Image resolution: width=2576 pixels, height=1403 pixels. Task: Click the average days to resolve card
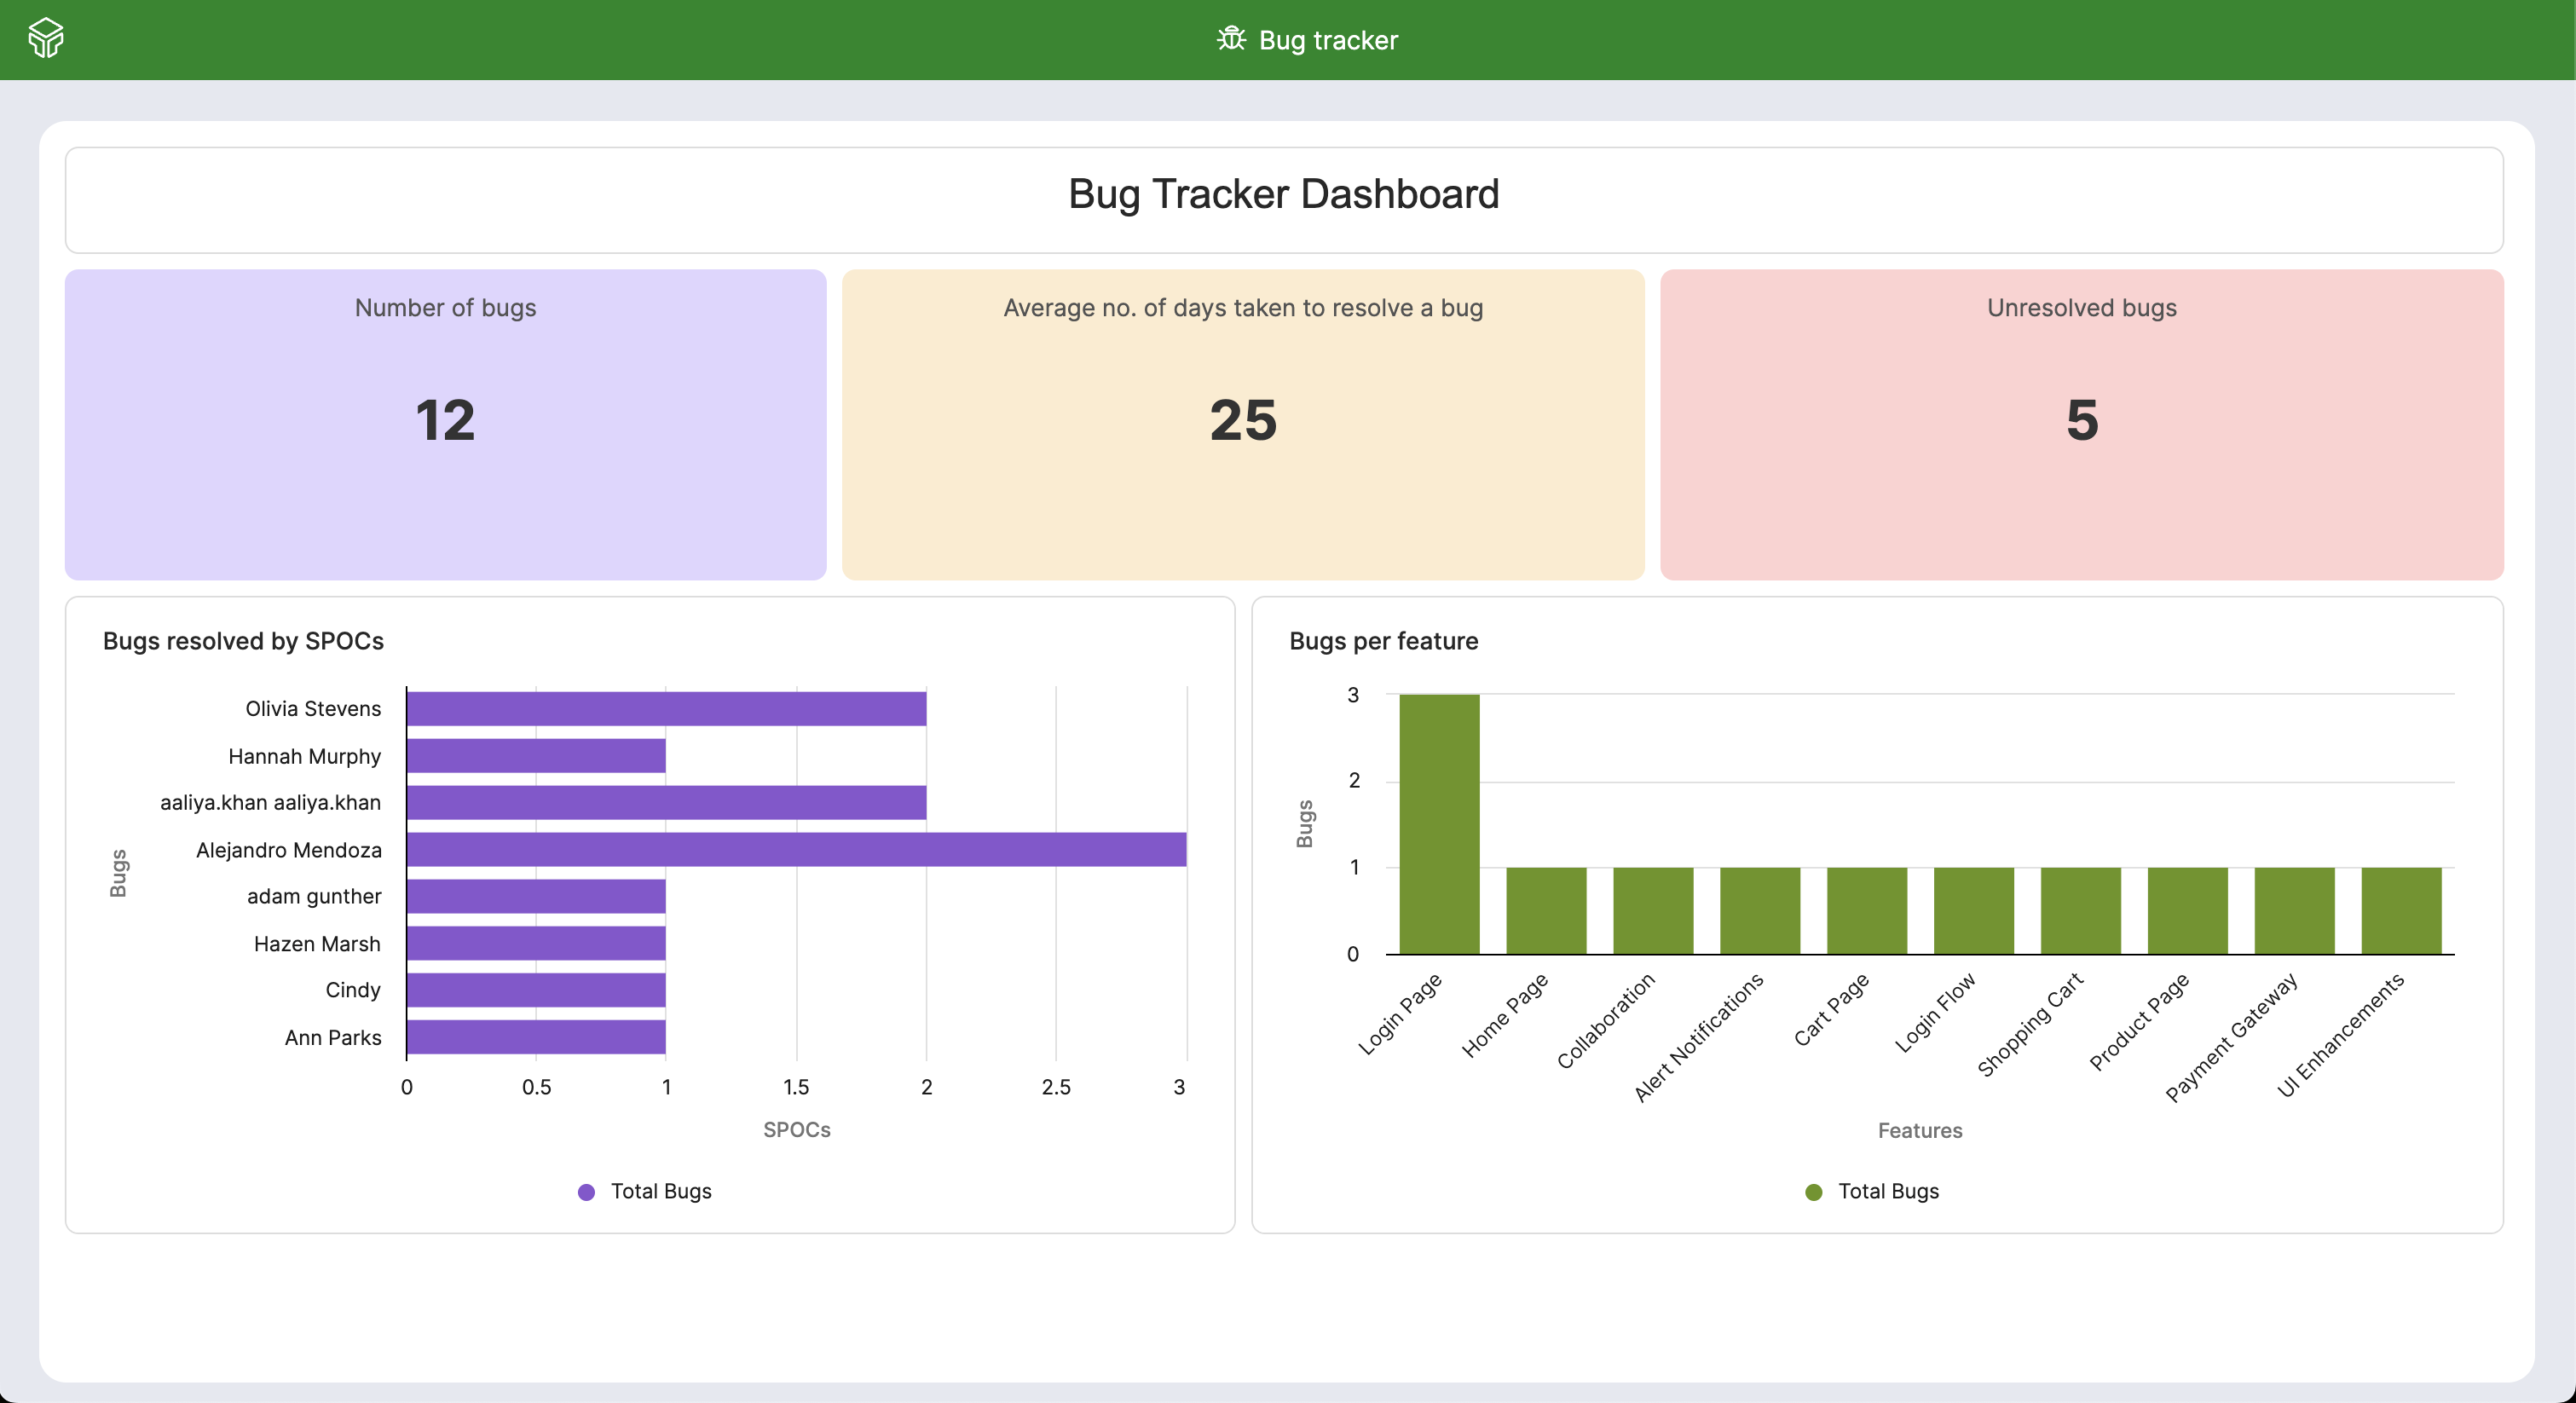(1242, 424)
